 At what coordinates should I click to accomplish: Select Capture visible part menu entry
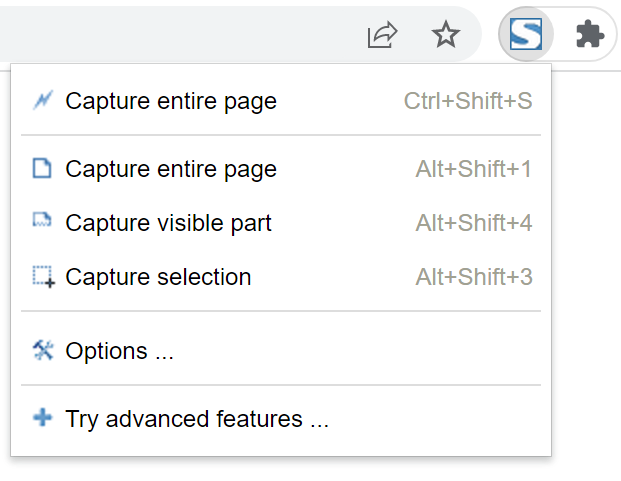[168, 223]
